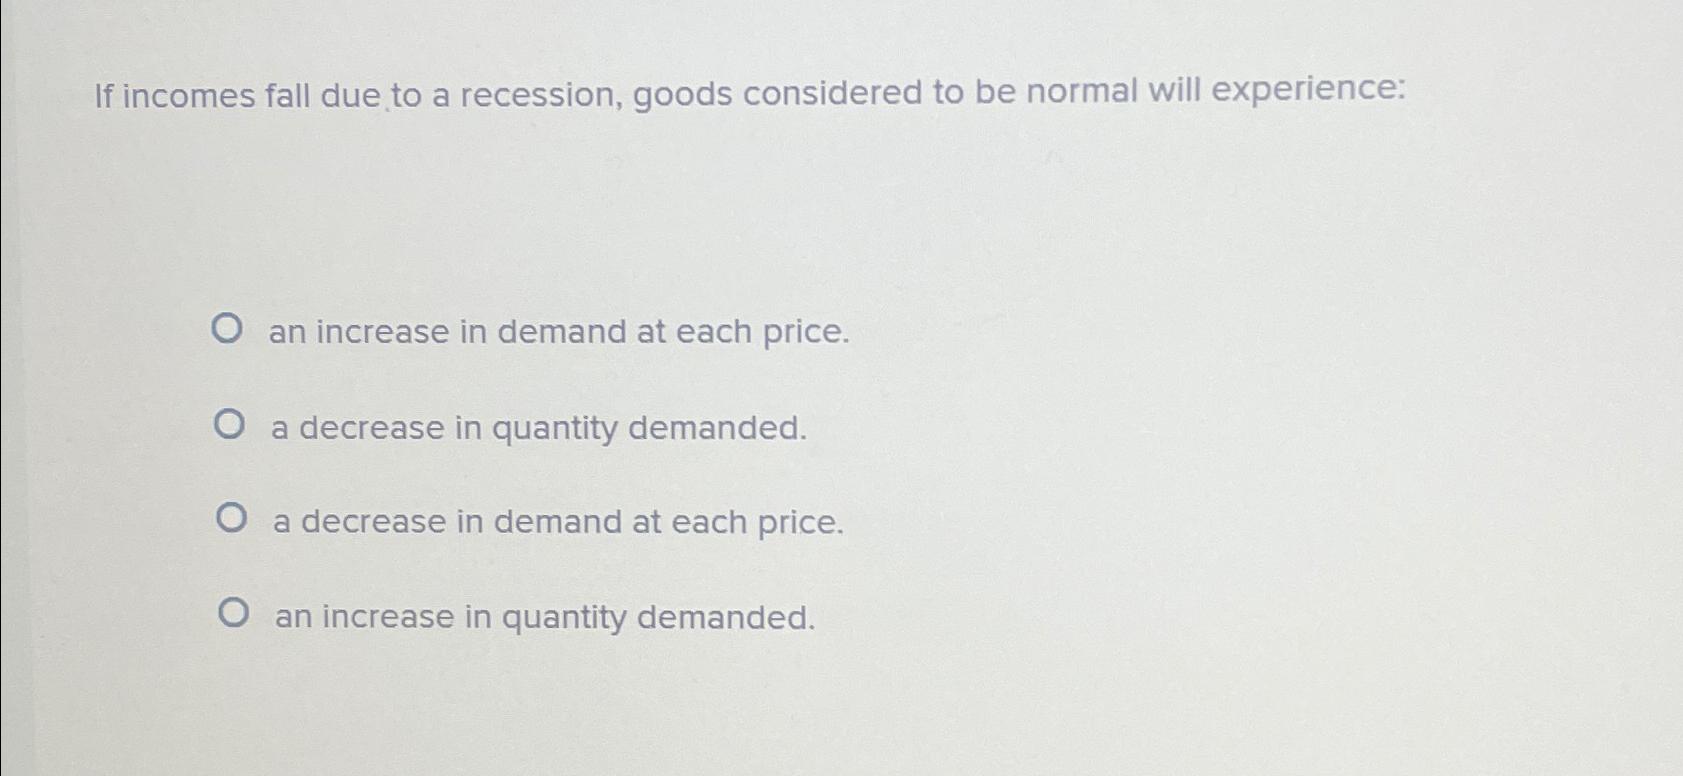Select radio button for 'a decrease in quantity demanded'
The image size is (1683, 776).
click(230, 423)
